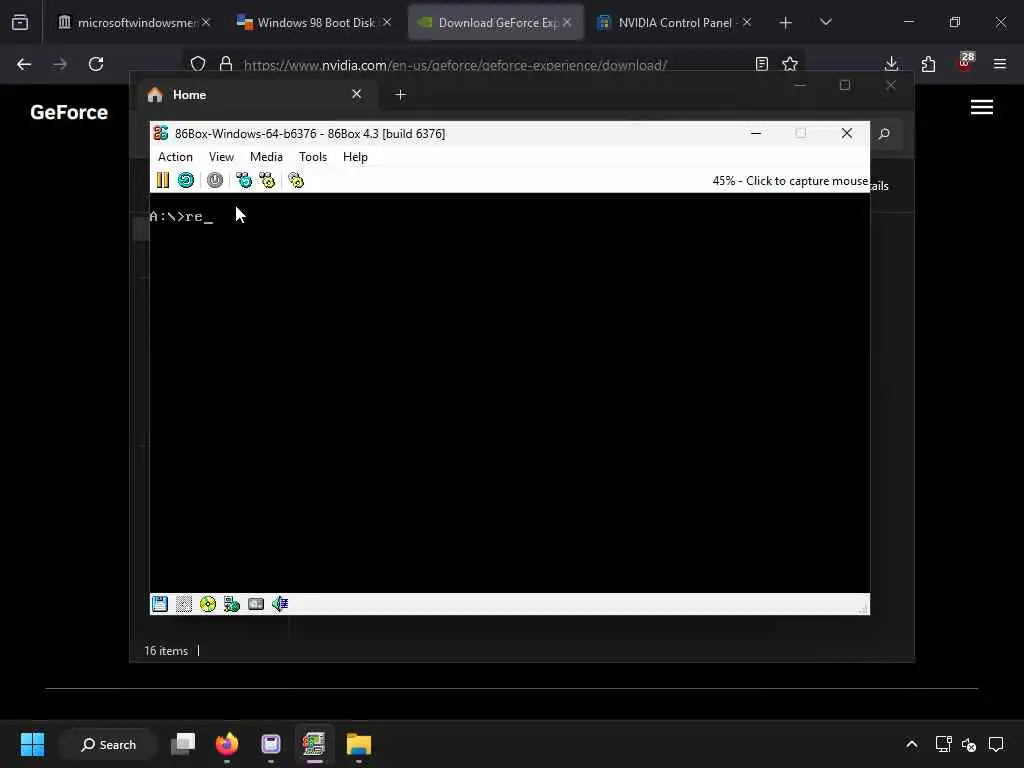Click the tray network display icon
Screen dimensions: 1024x768
(943, 744)
